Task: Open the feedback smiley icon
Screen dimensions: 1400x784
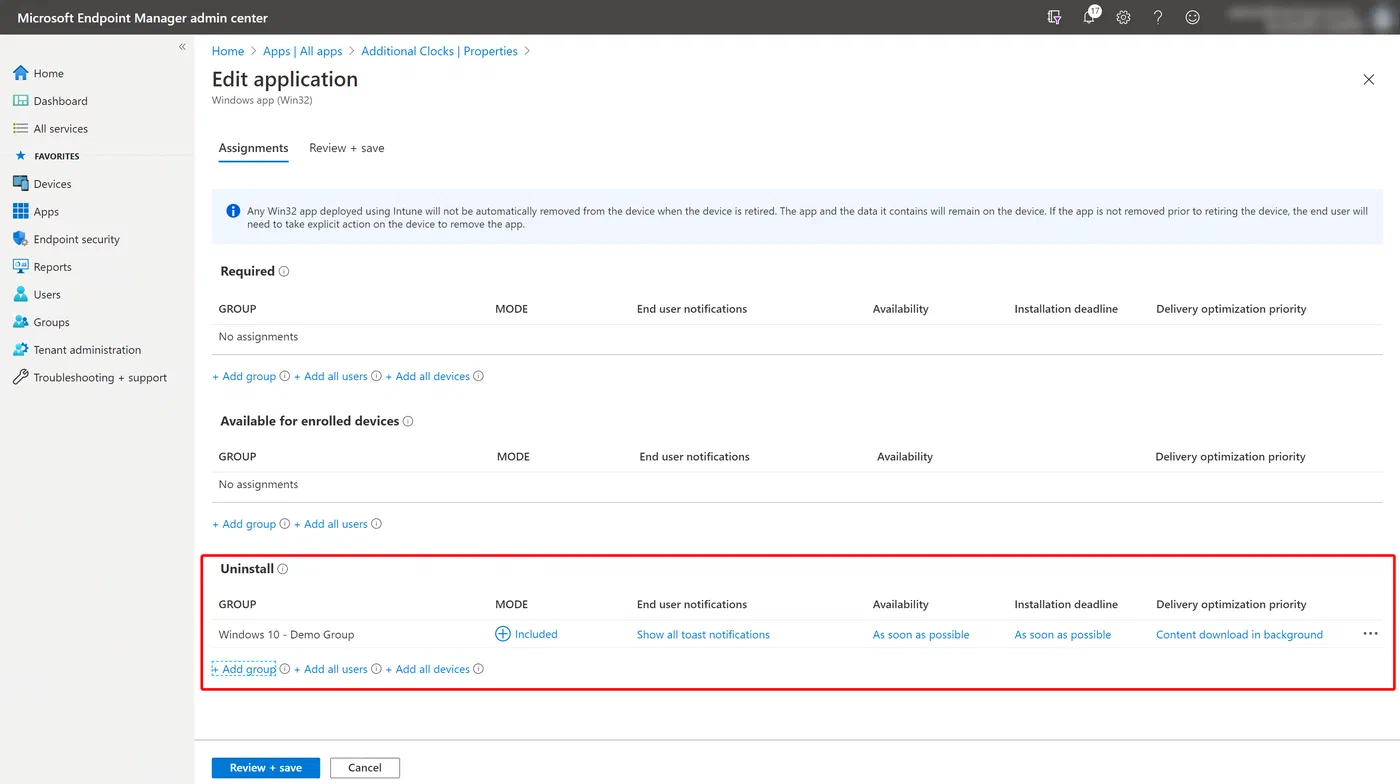Action: (x=1192, y=17)
